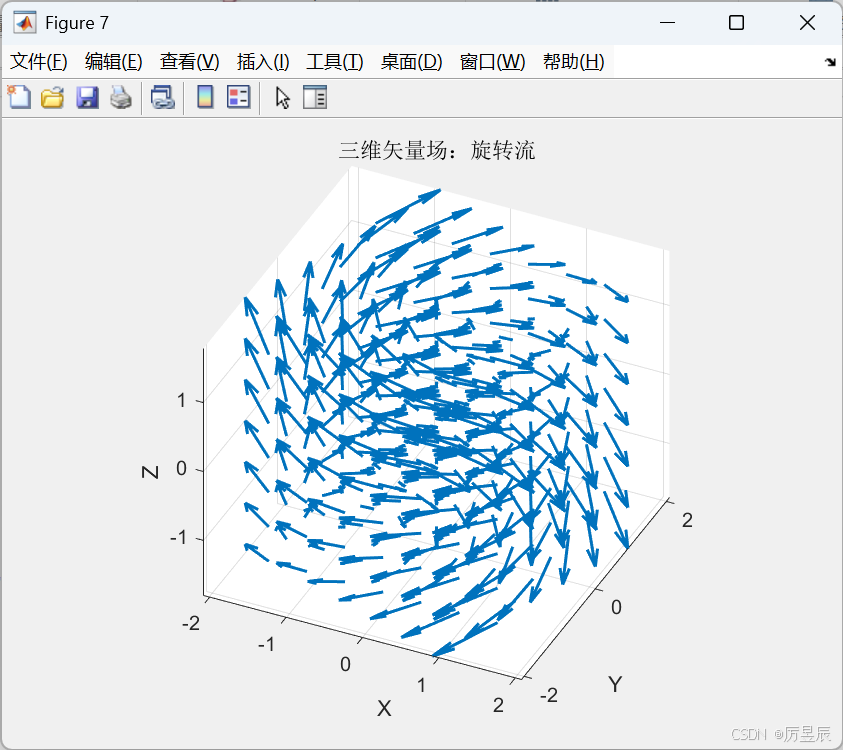This screenshot has width=843, height=750.
Task: Click the Z axis label
Action: pos(150,472)
